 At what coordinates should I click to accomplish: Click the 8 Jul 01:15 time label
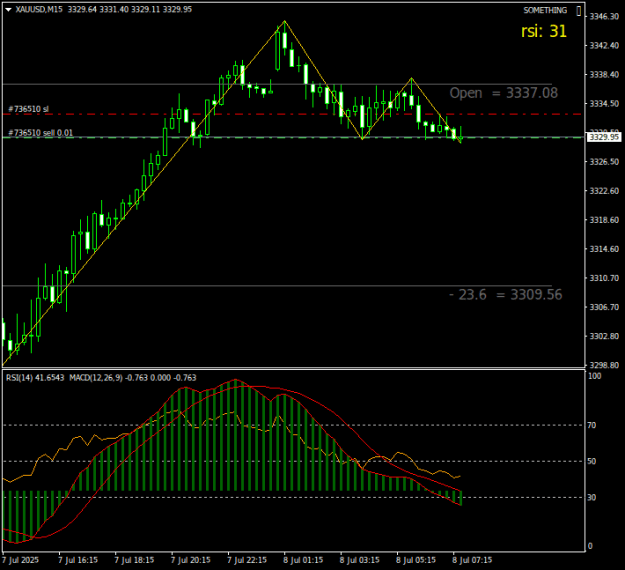pos(303,560)
